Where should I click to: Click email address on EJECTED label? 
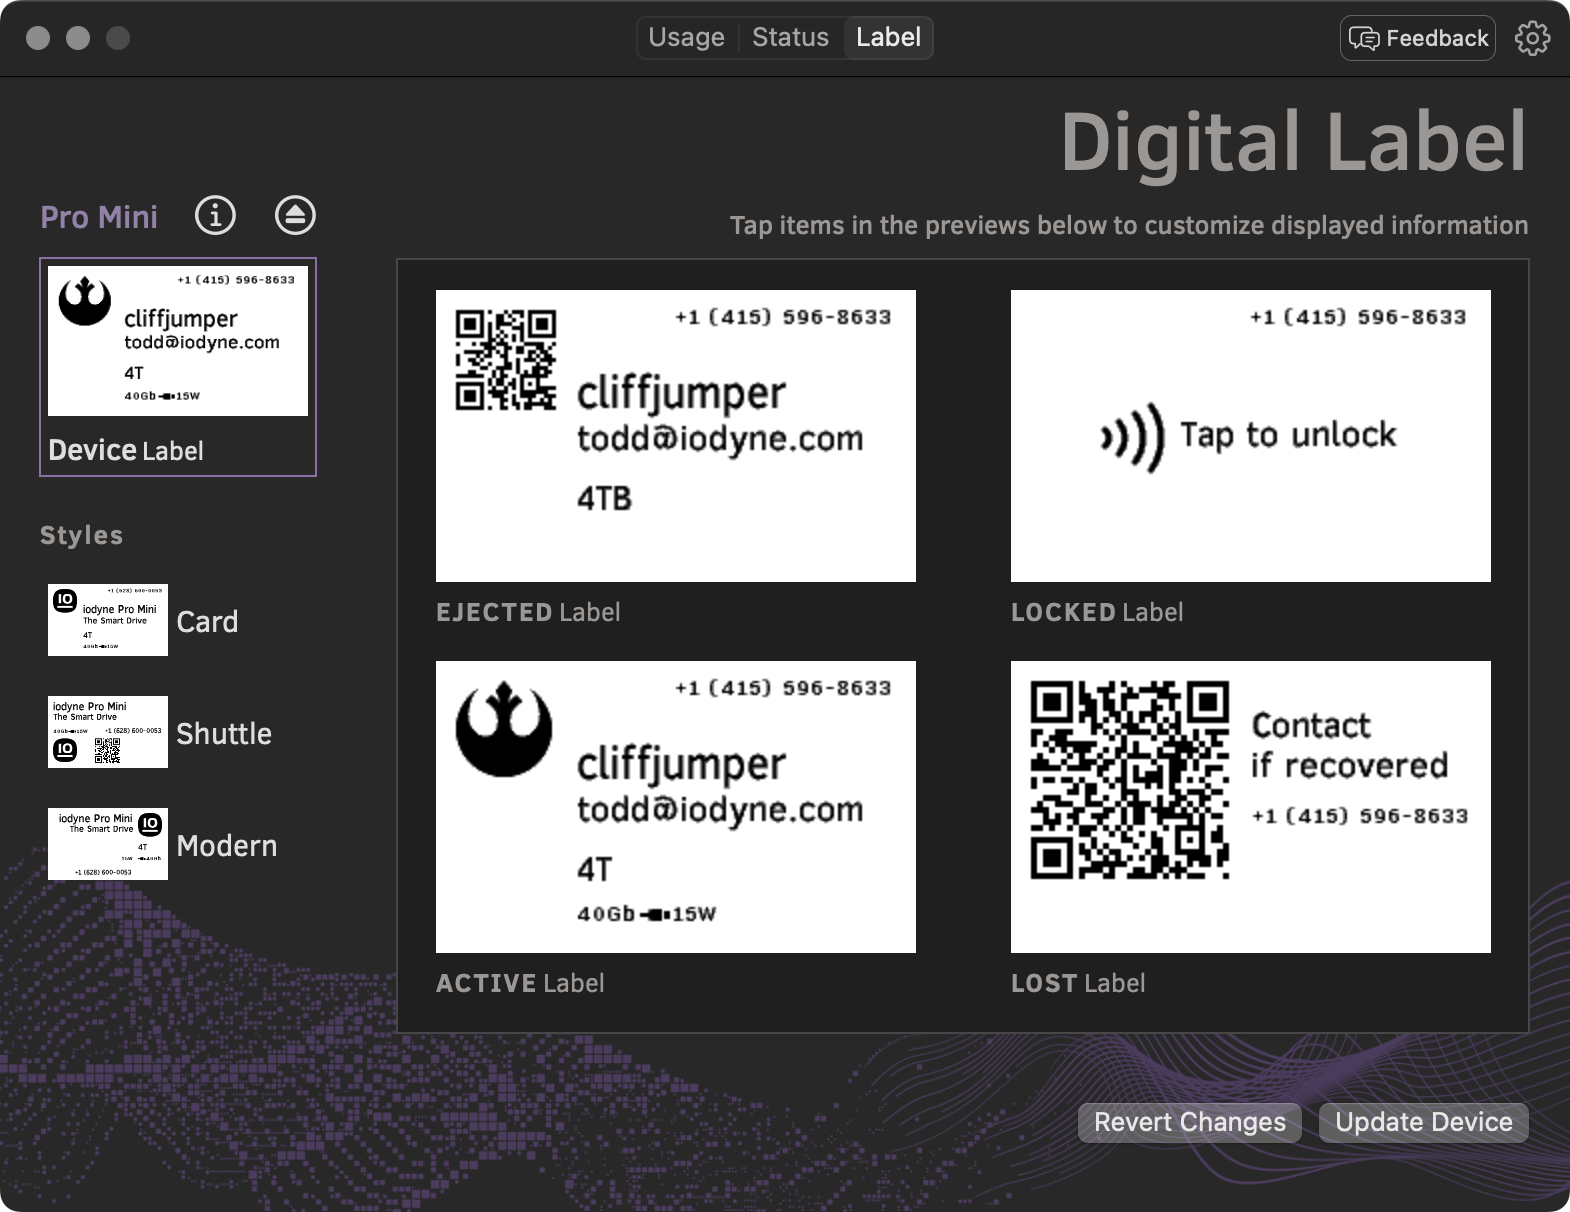click(x=720, y=438)
